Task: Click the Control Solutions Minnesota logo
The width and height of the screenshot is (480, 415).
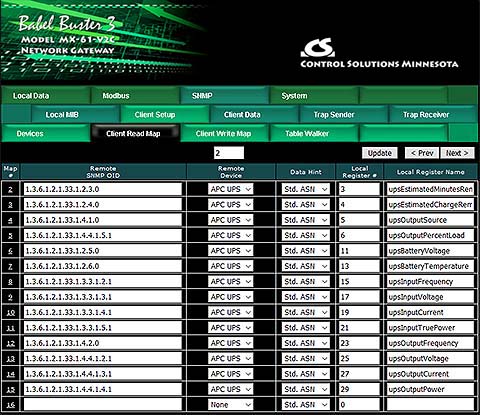Action: 379,53
